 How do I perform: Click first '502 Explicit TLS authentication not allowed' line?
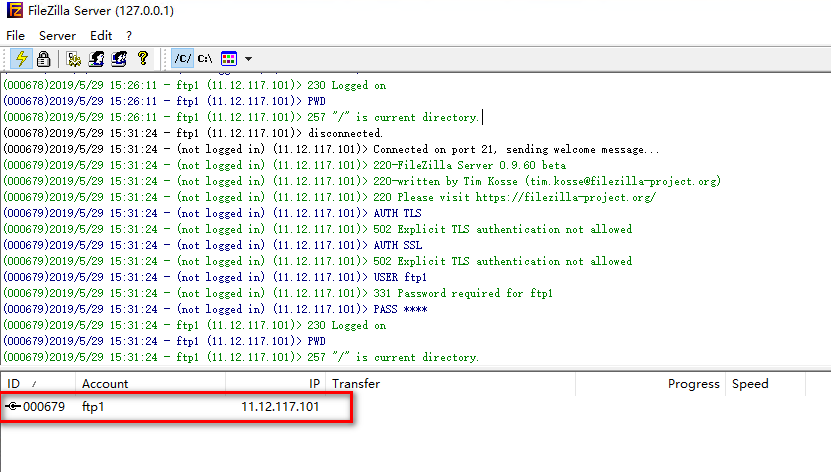click(x=317, y=229)
